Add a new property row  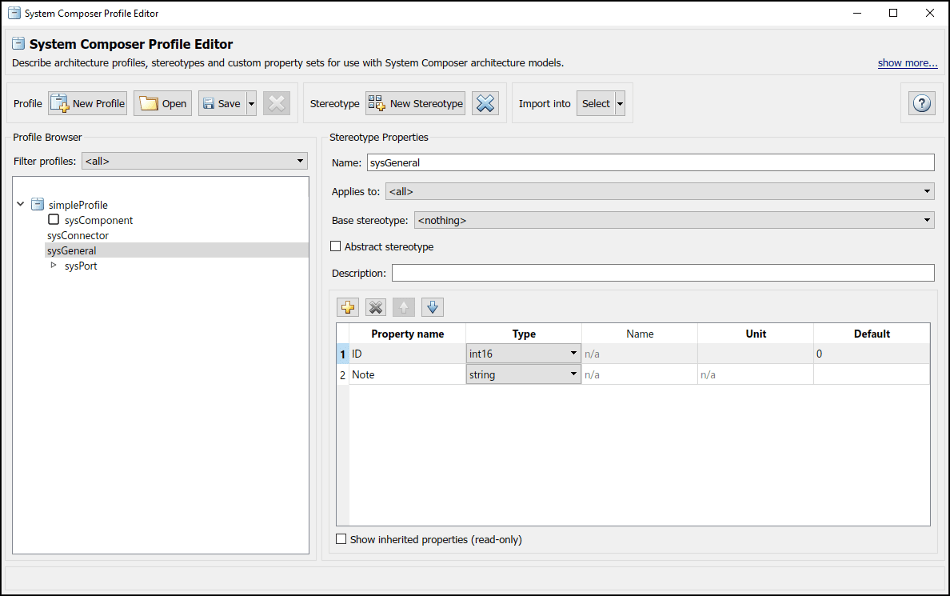click(347, 307)
